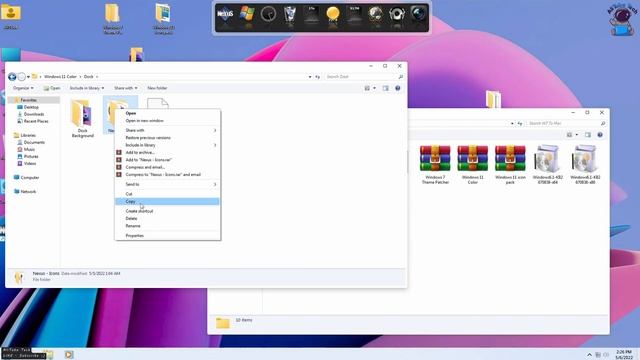Choose Rename from the context menu

pyautogui.click(x=168, y=226)
